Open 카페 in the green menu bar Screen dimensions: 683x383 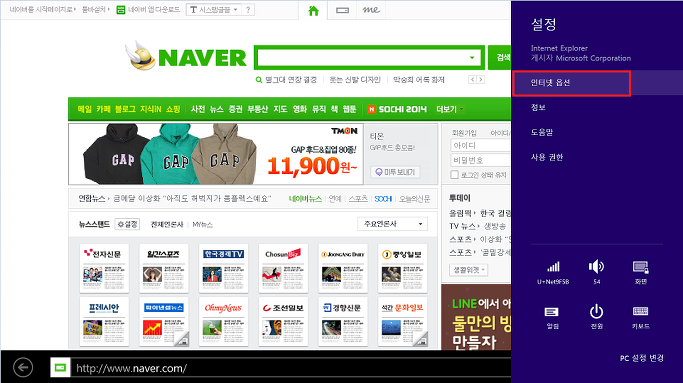pyautogui.click(x=103, y=109)
